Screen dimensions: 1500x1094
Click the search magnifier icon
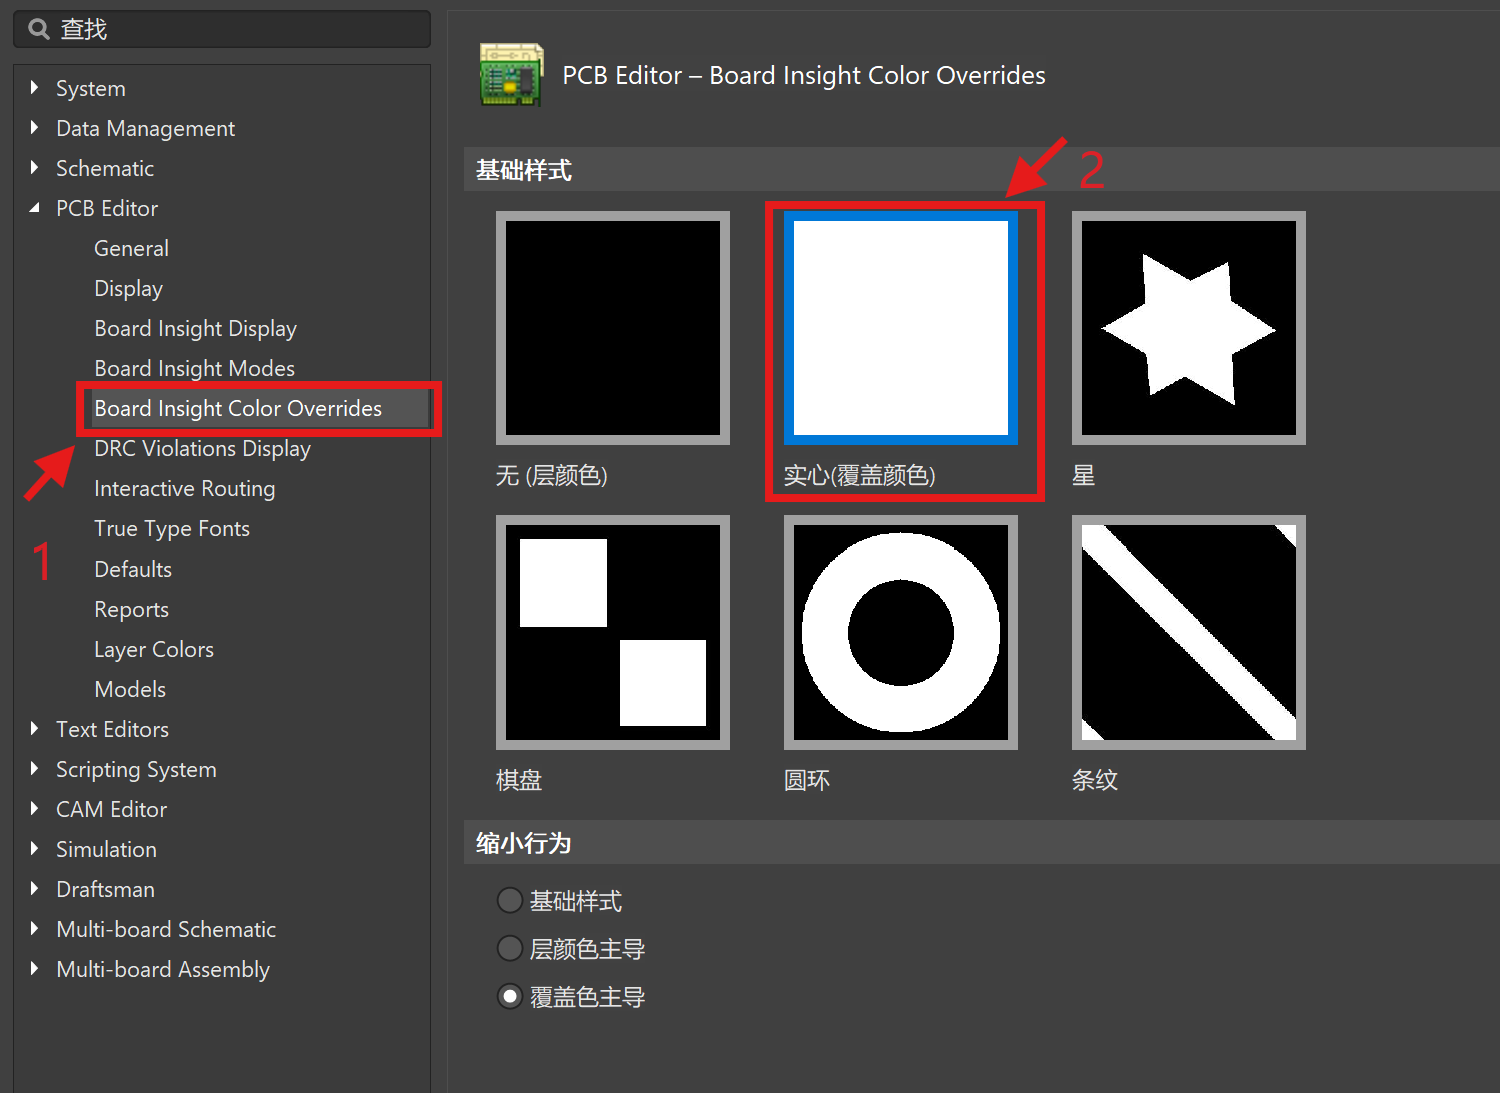[37, 28]
